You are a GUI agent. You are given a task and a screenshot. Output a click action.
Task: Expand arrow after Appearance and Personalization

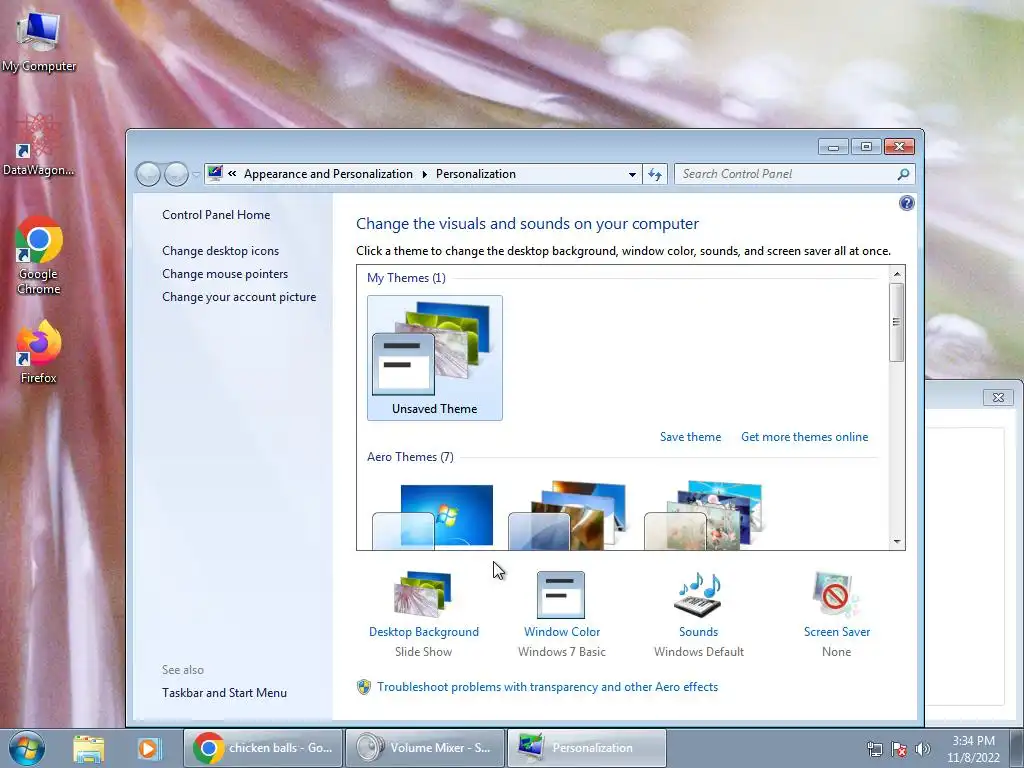point(424,174)
